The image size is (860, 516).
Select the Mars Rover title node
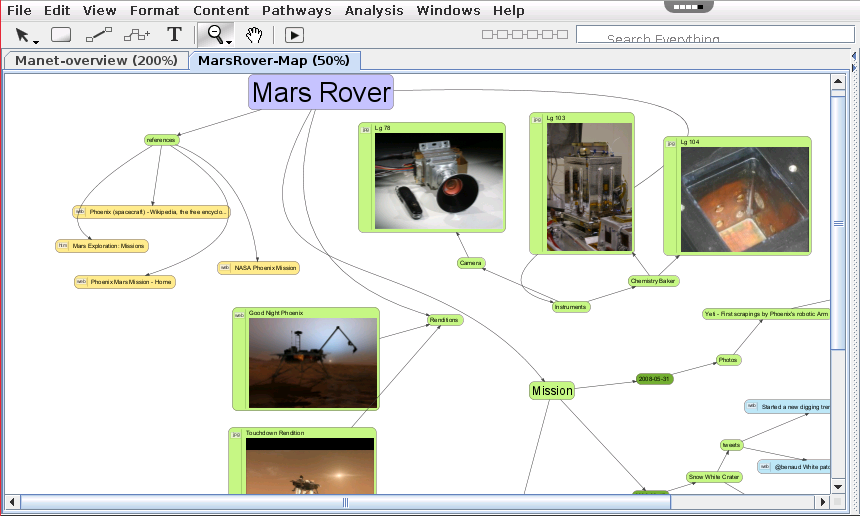point(321,92)
